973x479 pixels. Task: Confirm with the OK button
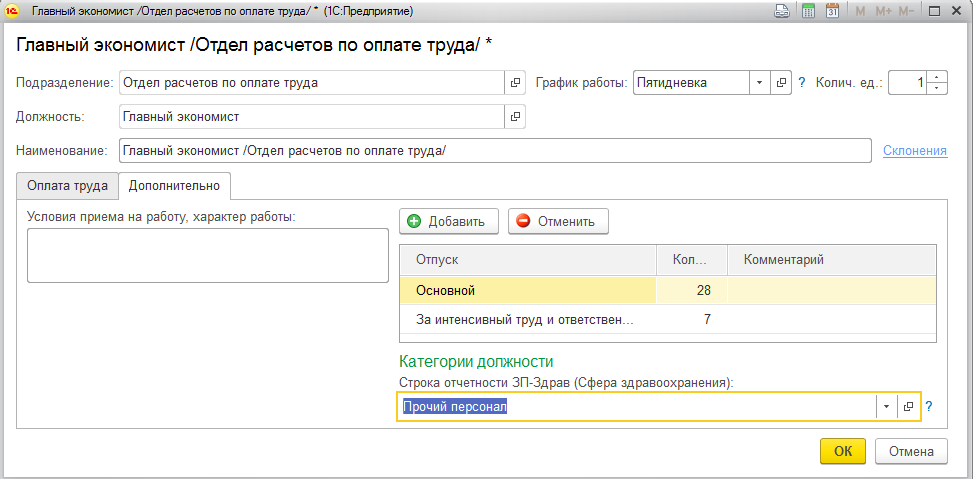click(x=843, y=452)
